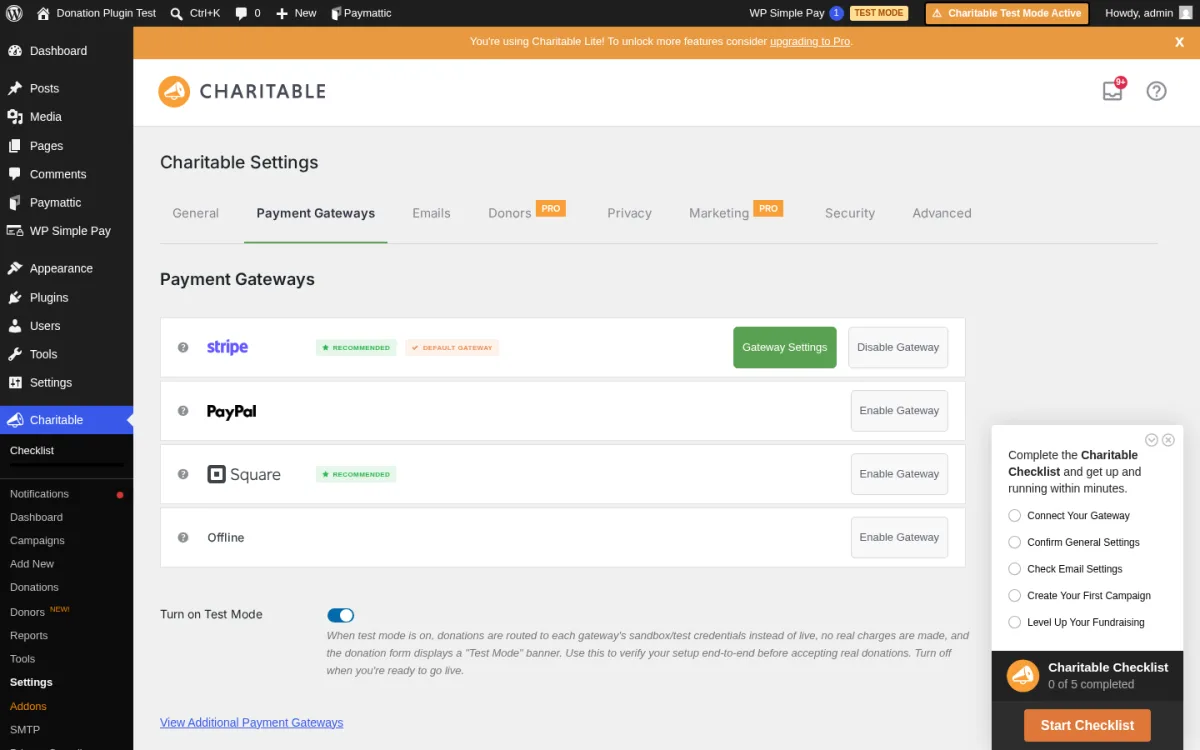
Task: Enable the PayPal gateway
Action: tap(899, 411)
